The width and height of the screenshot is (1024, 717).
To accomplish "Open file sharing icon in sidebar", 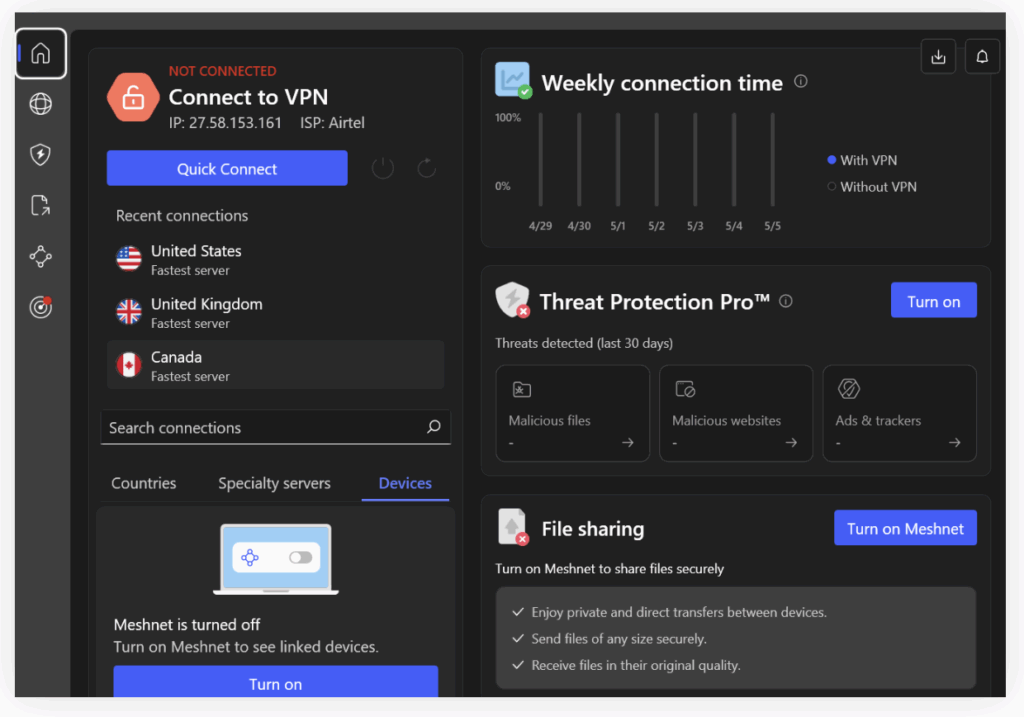I will pyautogui.click(x=40, y=206).
